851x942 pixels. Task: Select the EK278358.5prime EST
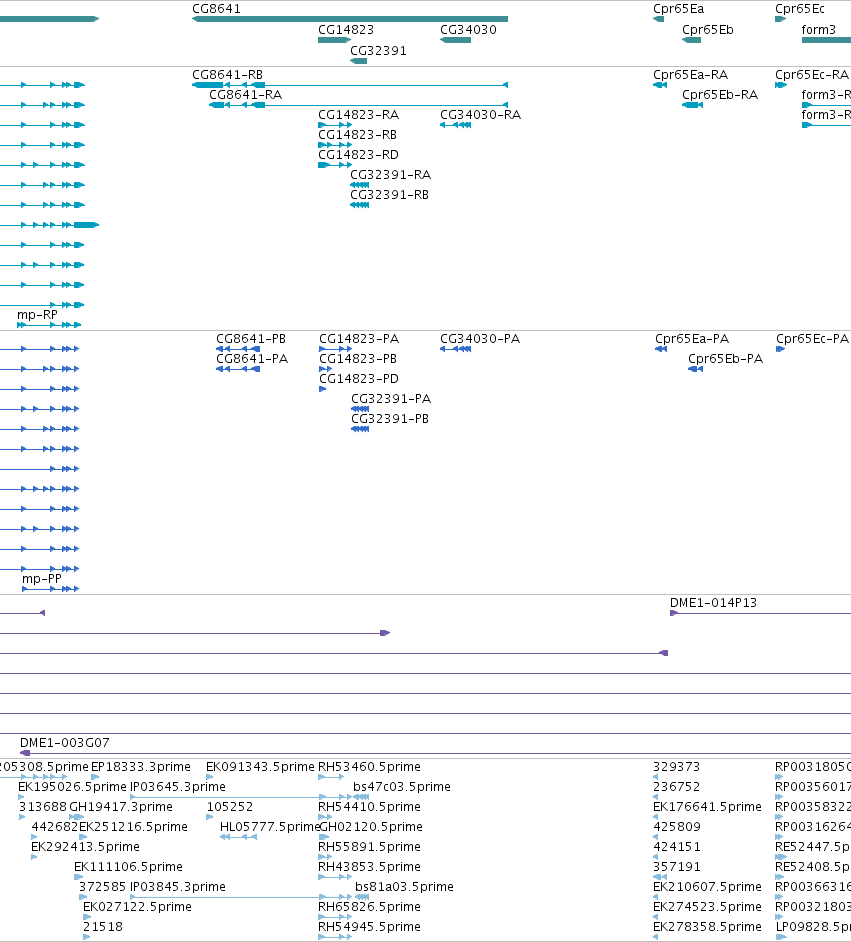(656, 937)
